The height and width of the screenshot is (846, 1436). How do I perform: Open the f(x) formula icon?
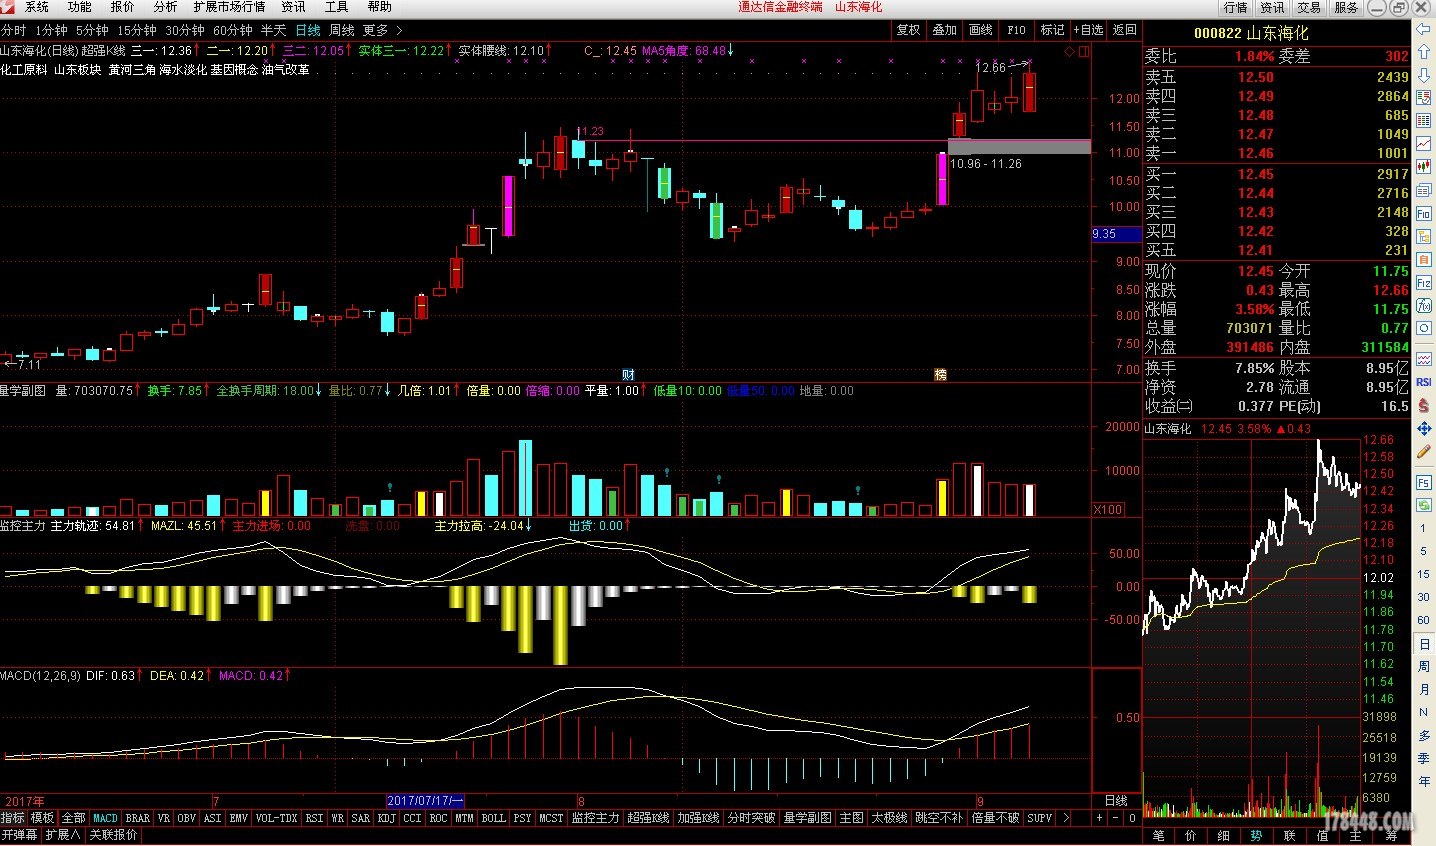click(x=1424, y=305)
